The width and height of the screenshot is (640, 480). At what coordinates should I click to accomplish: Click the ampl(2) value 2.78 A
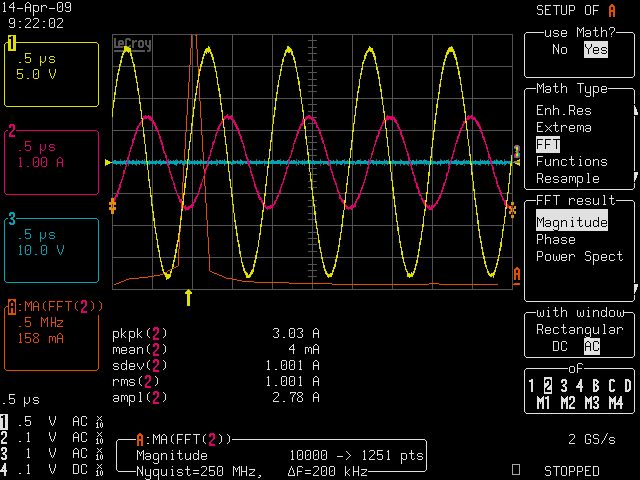296,398
